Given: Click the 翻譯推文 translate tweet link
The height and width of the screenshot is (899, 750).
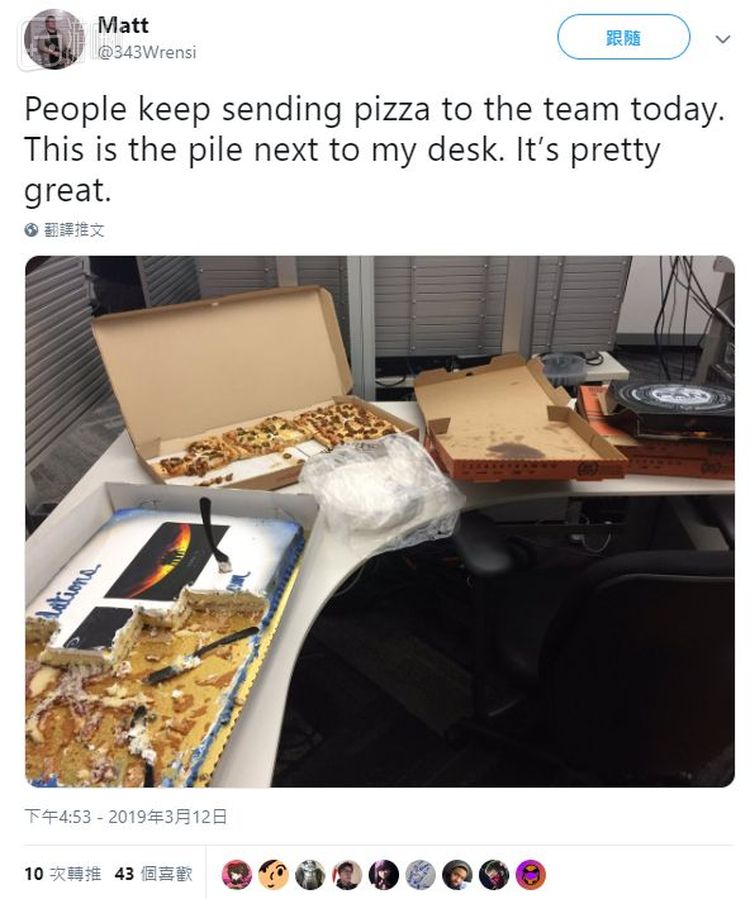Looking at the screenshot, I should click(x=75, y=230).
